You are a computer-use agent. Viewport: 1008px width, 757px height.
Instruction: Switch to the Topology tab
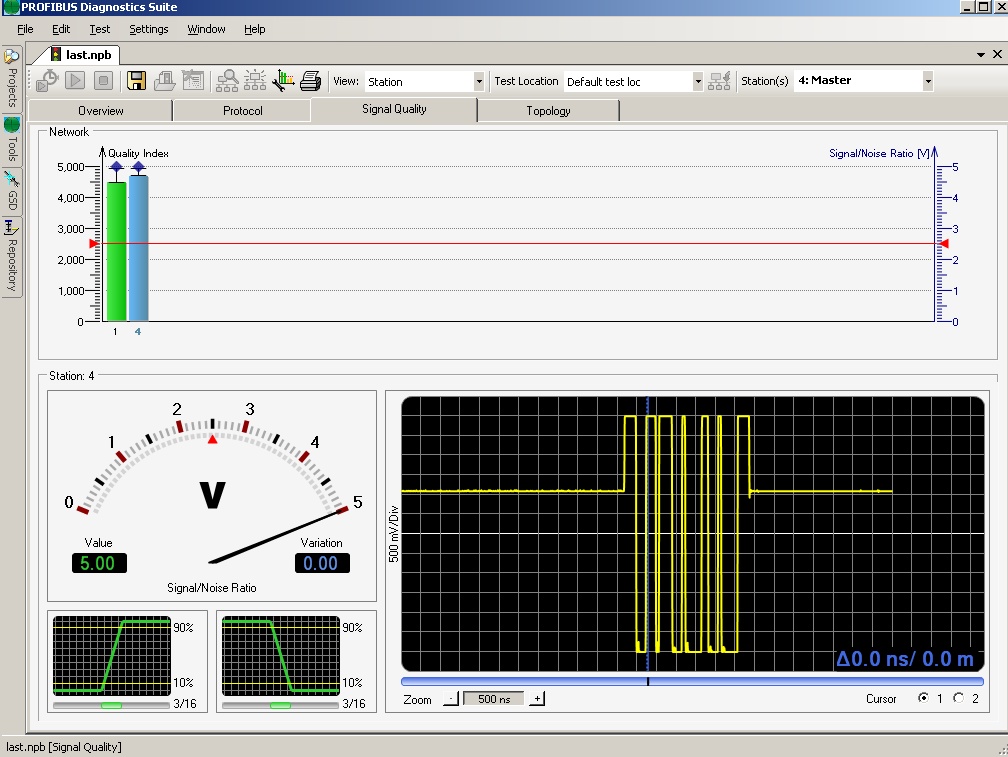(x=548, y=111)
